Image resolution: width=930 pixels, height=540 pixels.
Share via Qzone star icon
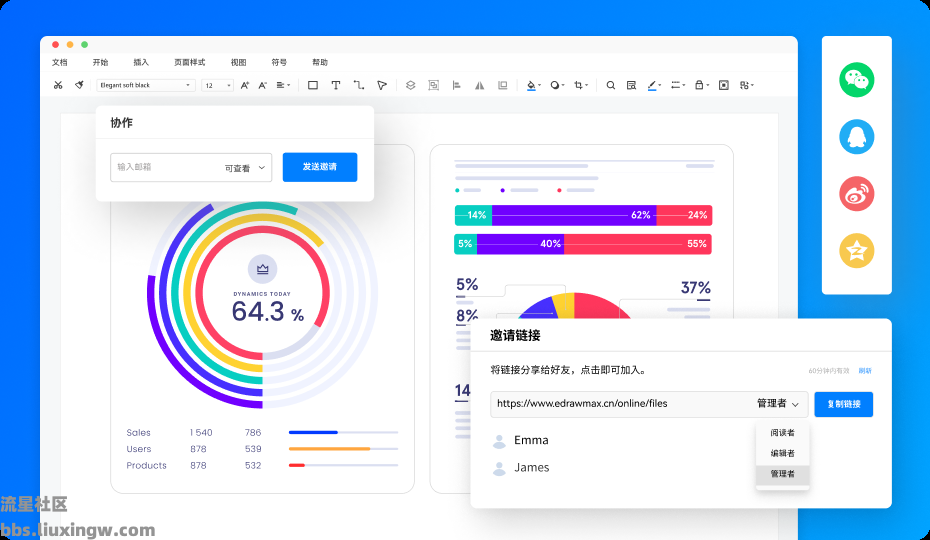tap(856, 250)
